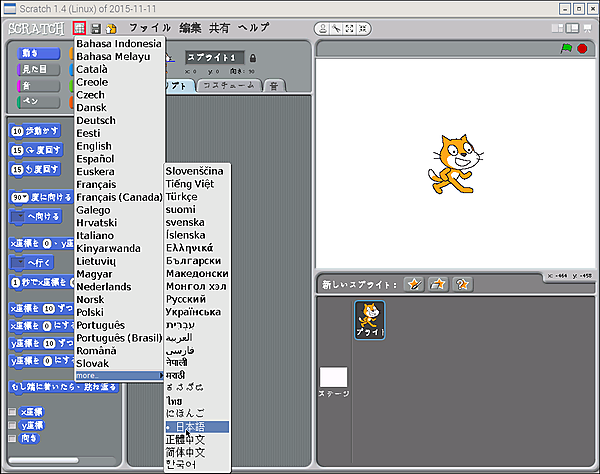Image resolution: width=600 pixels, height=474 pixels.
Task: Check the 向き reporter checkbox
Action: pos(12,437)
